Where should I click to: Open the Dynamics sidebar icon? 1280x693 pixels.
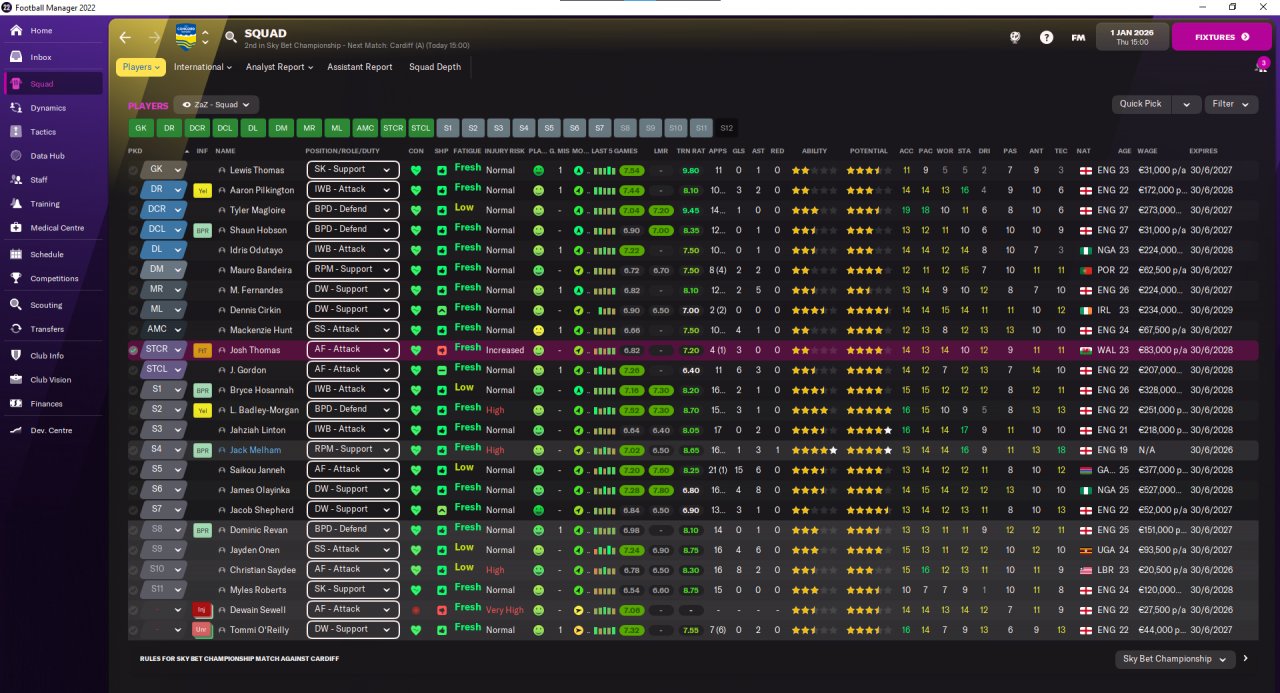click(16, 108)
